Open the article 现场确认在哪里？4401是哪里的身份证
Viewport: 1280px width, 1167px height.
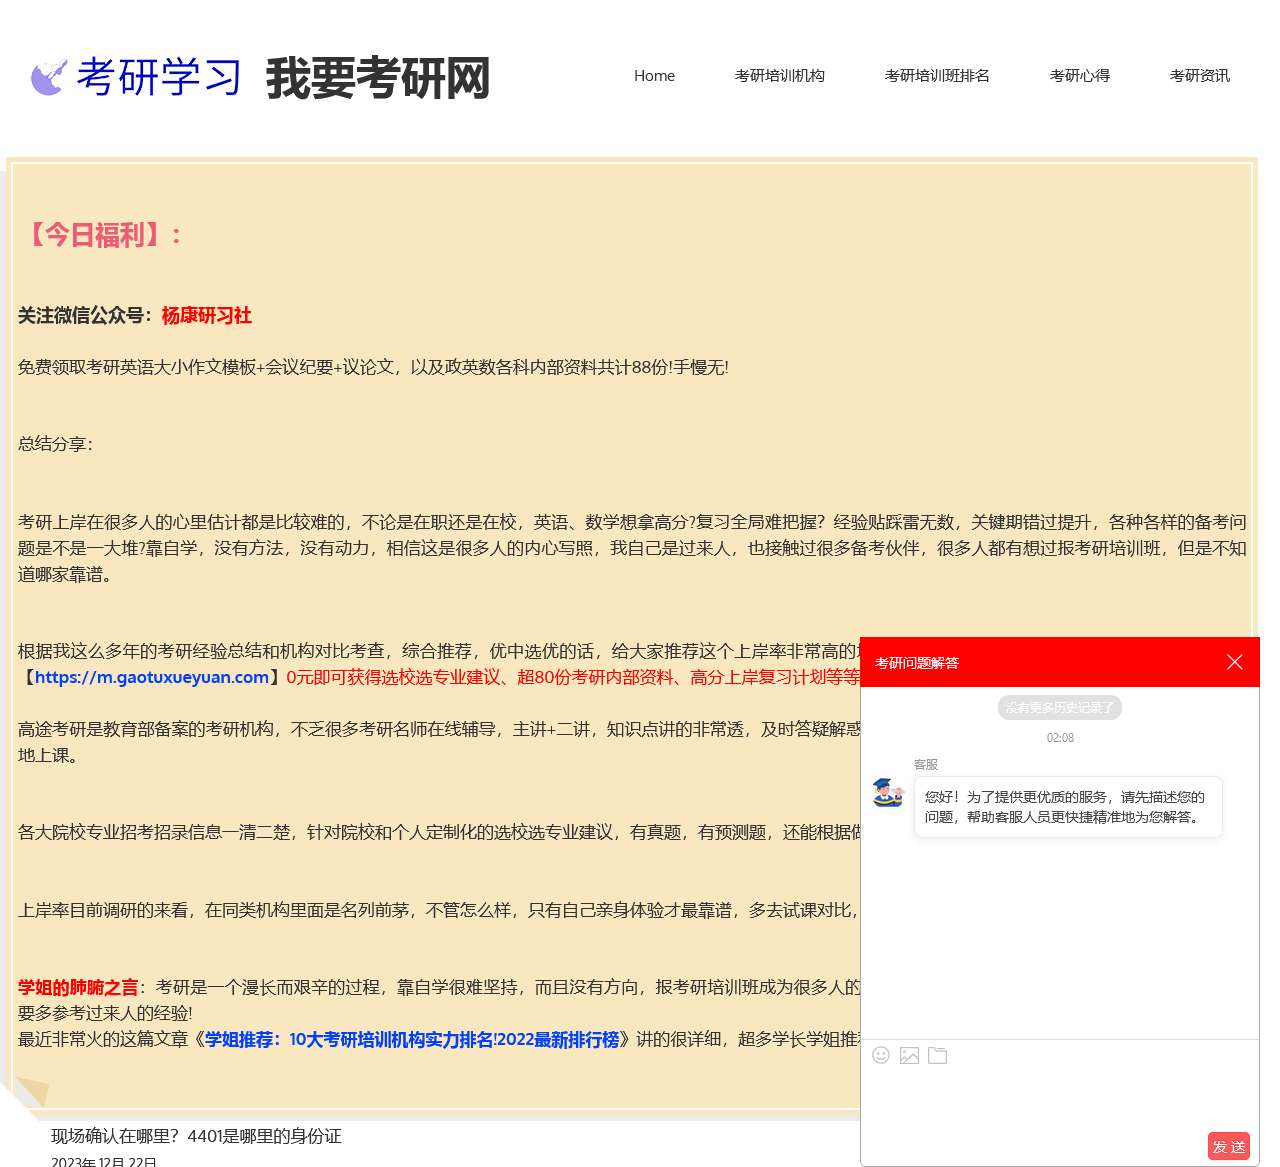(x=196, y=1136)
